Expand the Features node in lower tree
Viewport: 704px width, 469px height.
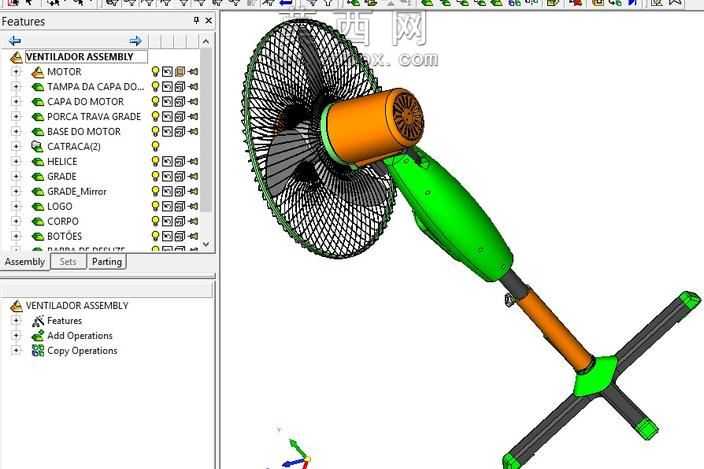(x=16, y=321)
